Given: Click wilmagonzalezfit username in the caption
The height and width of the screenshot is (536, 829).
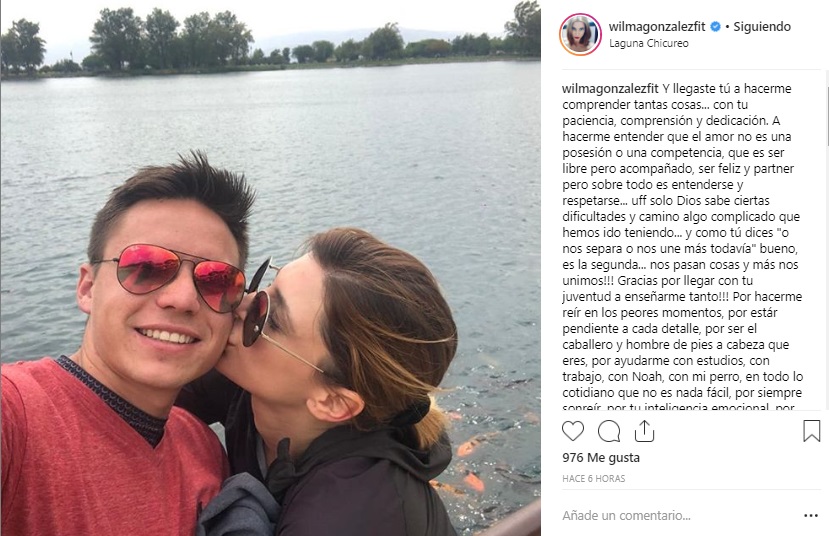Looking at the screenshot, I should [x=610, y=89].
